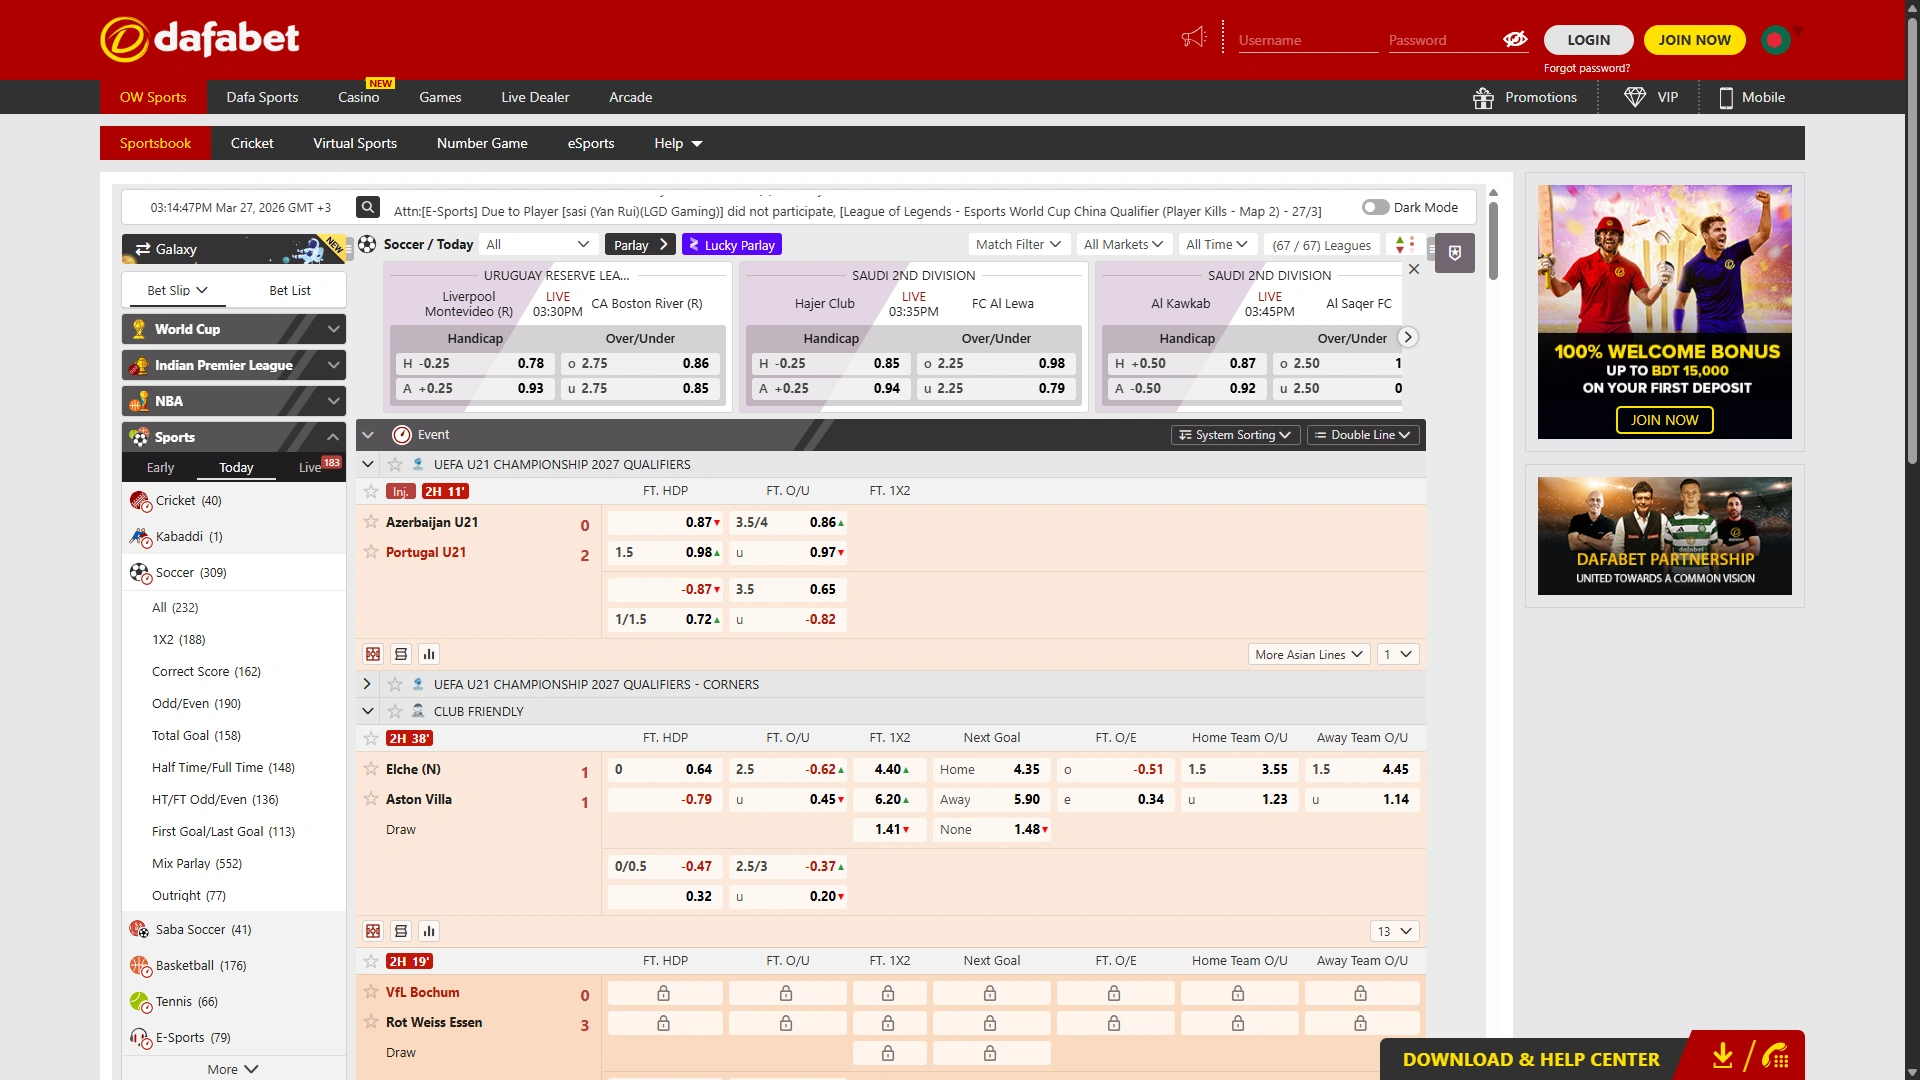Open the language flag selector
Image resolution: width=1920 pixels, height=1080 pixels.
[x=1777, y=40]
